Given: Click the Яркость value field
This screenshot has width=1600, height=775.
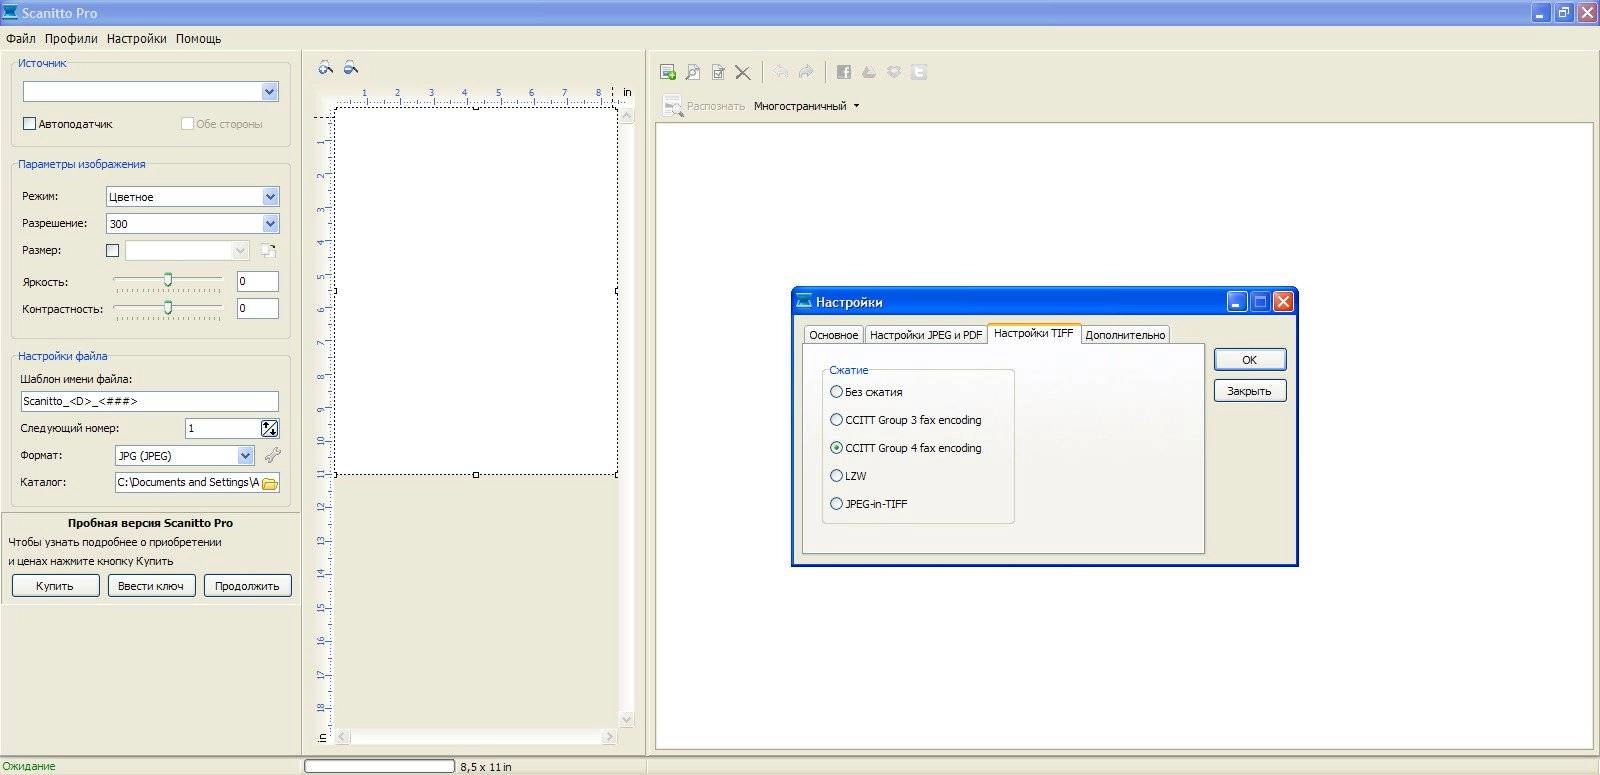Looking at the screenshot, I should (258, 281).
